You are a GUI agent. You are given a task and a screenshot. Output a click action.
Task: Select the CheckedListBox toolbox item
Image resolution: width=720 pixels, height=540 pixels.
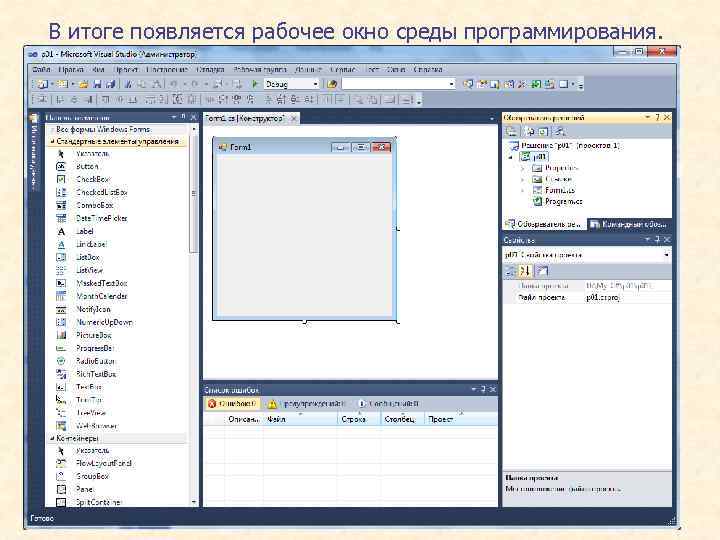pyautogui.click(x=101, y=192)
